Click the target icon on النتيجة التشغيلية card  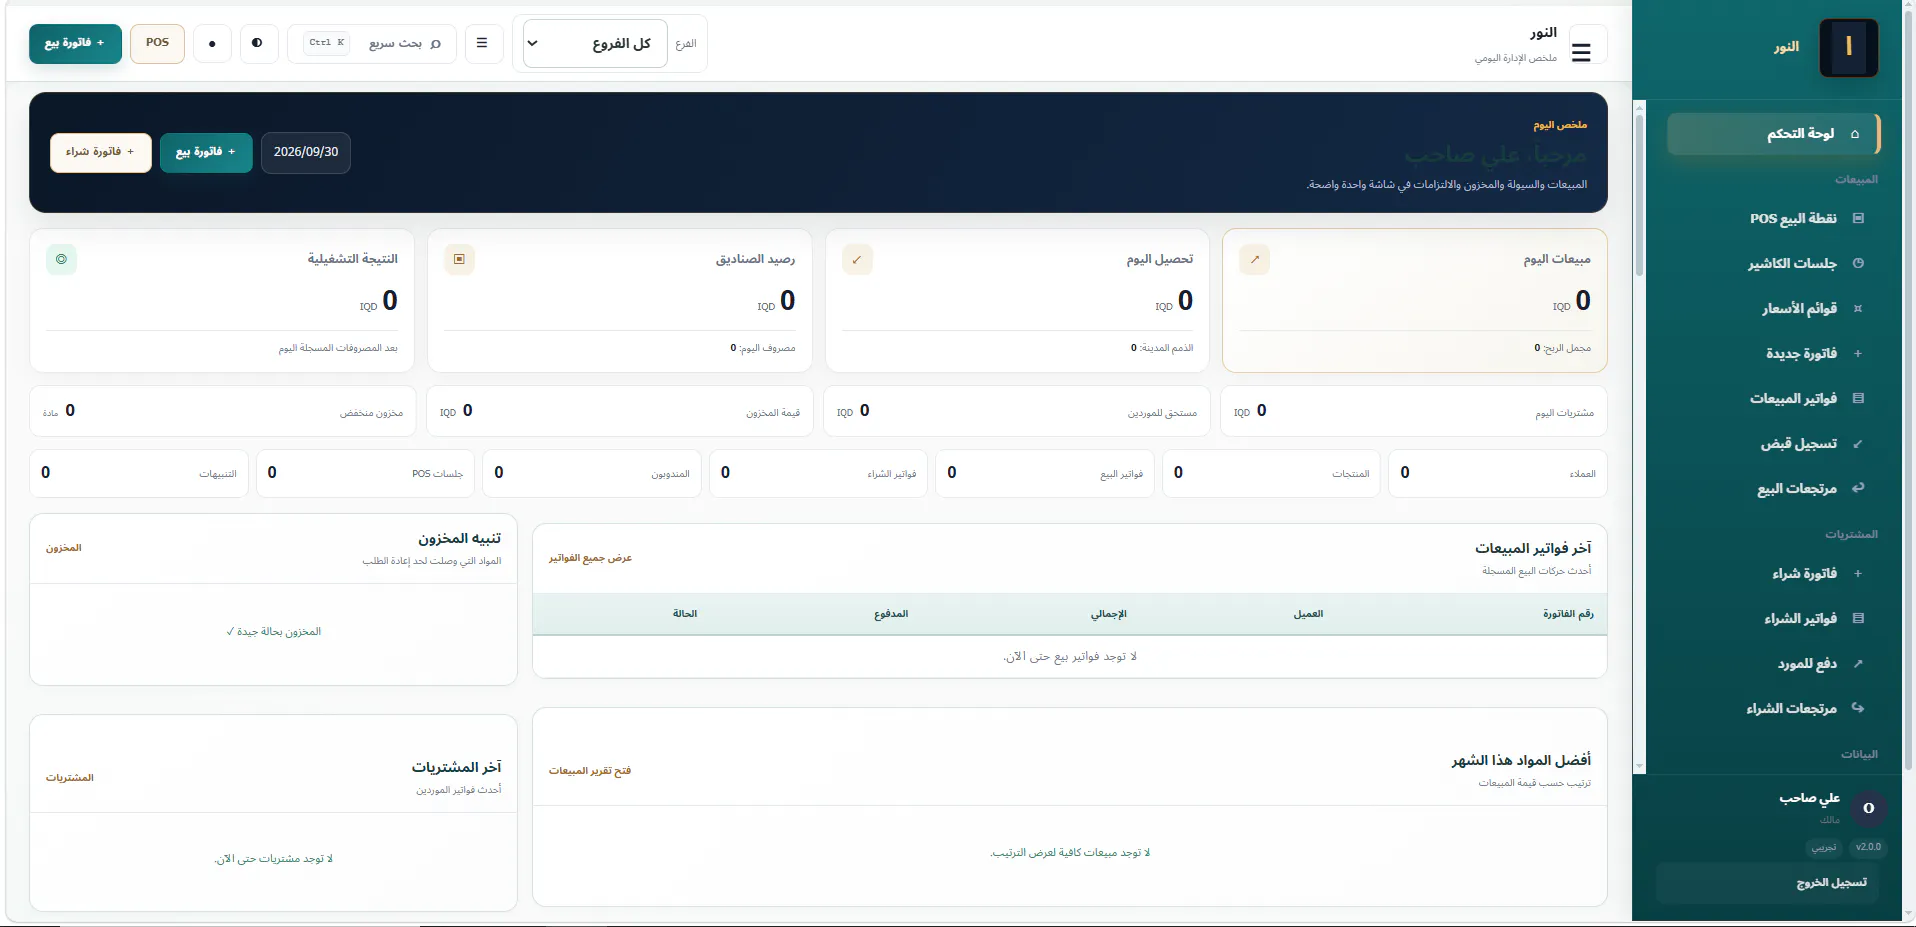61,259
